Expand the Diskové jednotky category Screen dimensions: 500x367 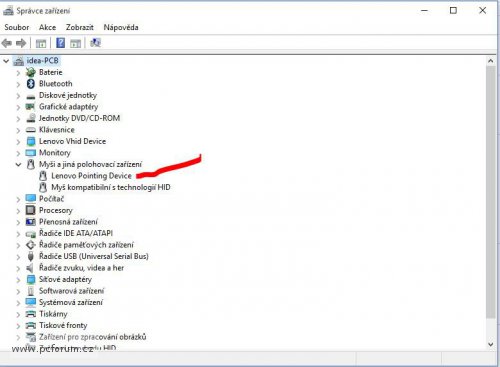[18, 96]
